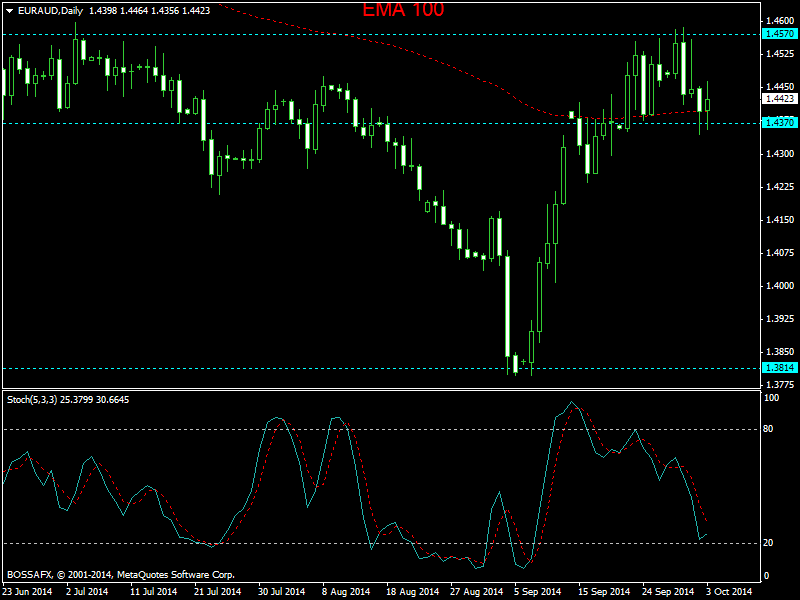
Task: Click the small triangle icon before EURAUD,Daily
Action: 9,11
